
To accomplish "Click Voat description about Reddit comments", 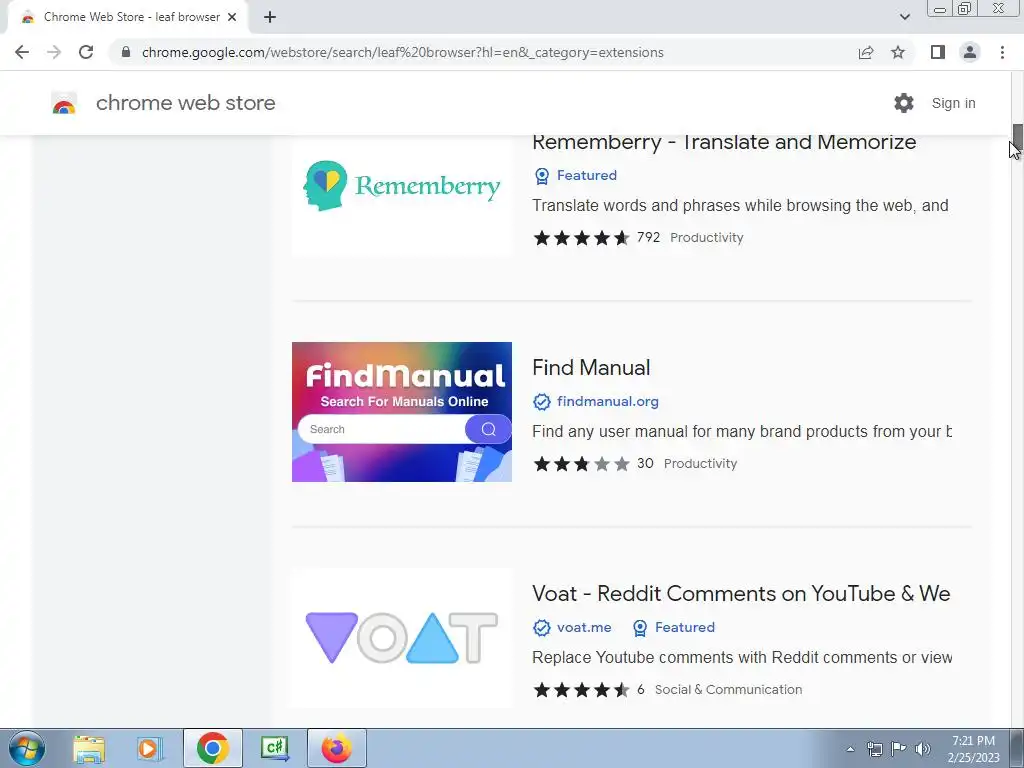I will [x=742, y=658].
